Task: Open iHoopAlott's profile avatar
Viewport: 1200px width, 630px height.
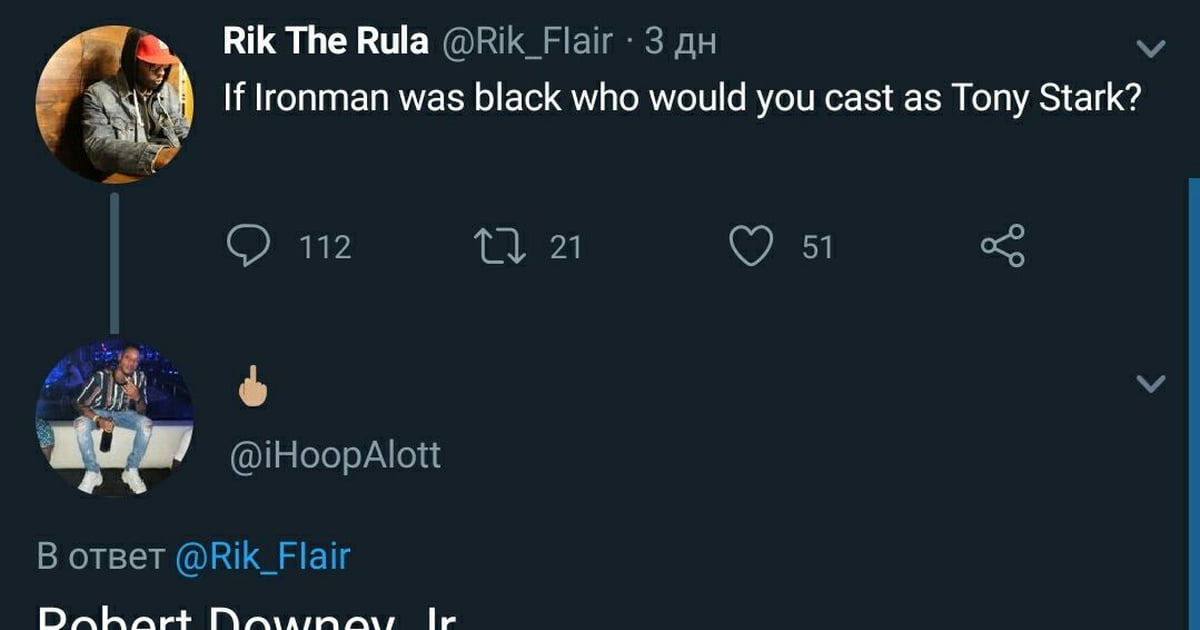Action: [114, 417]
